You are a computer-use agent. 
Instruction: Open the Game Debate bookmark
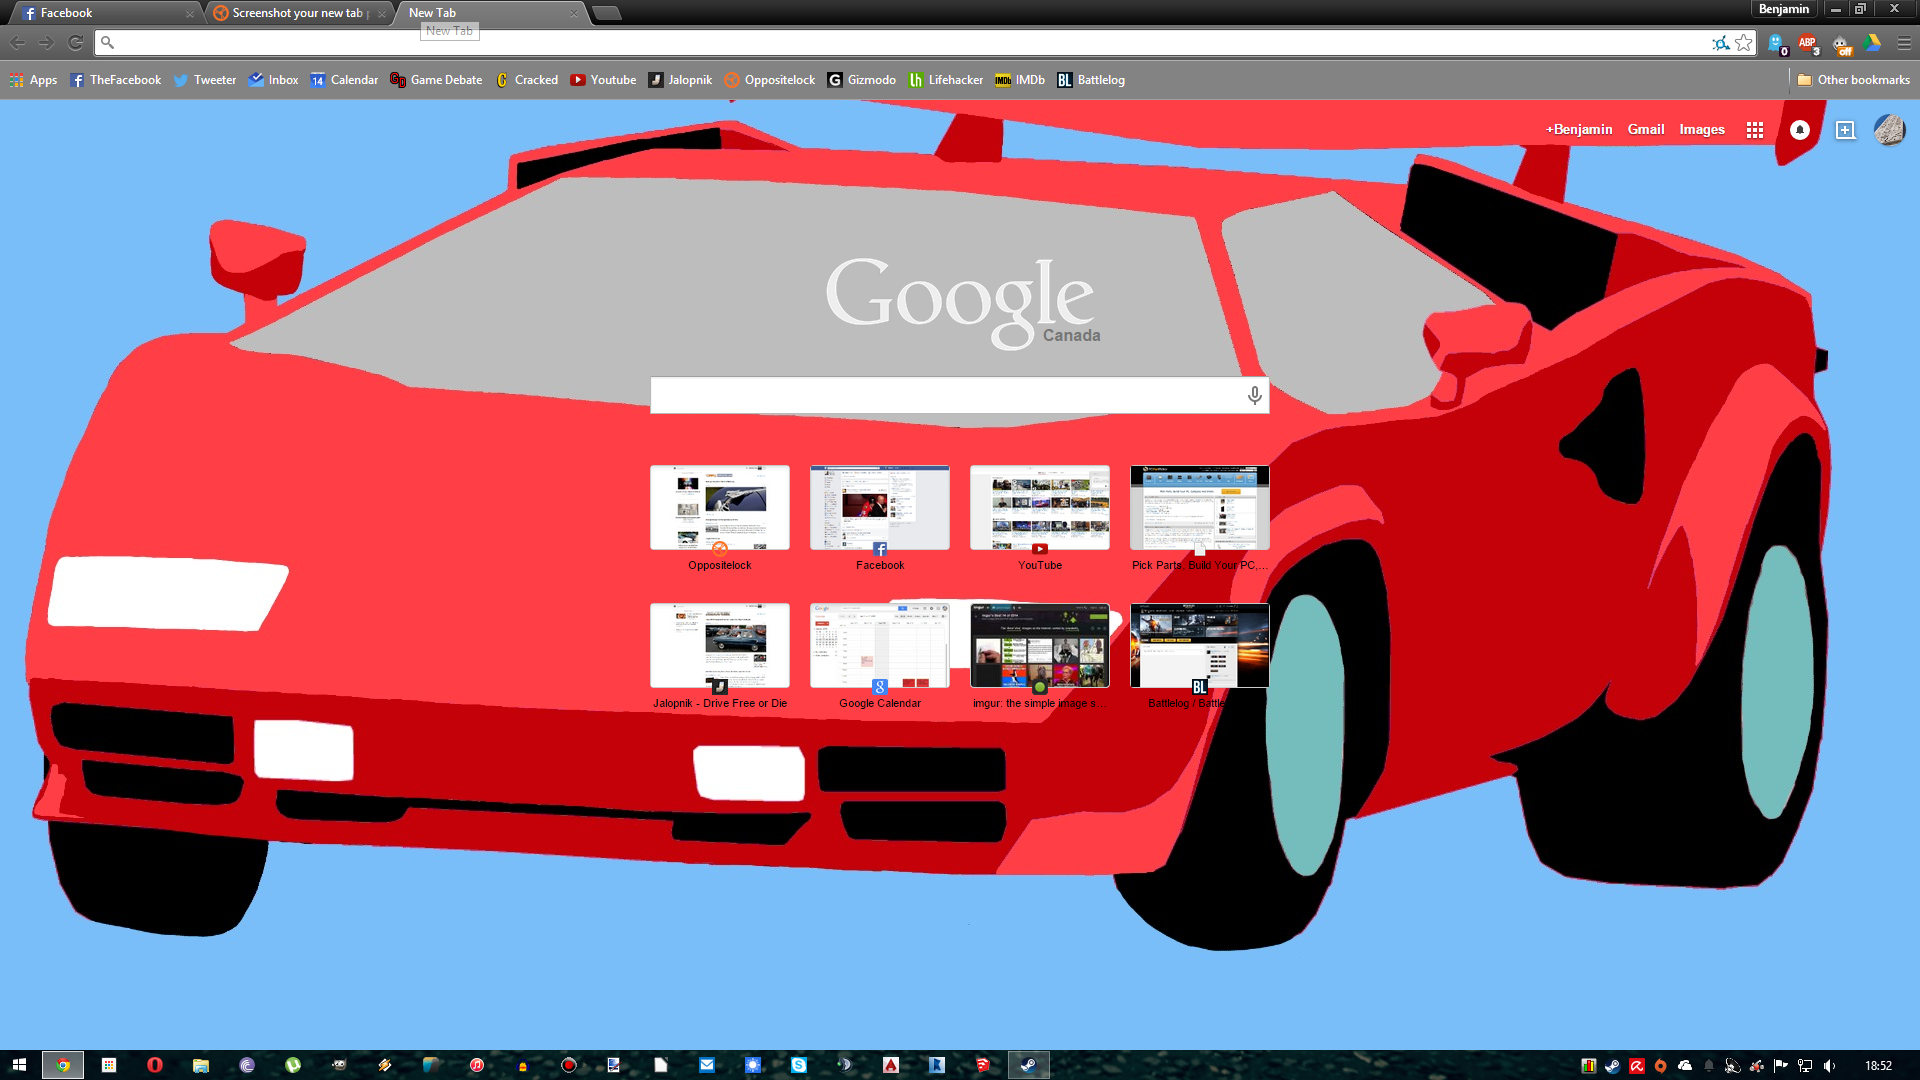436,80
